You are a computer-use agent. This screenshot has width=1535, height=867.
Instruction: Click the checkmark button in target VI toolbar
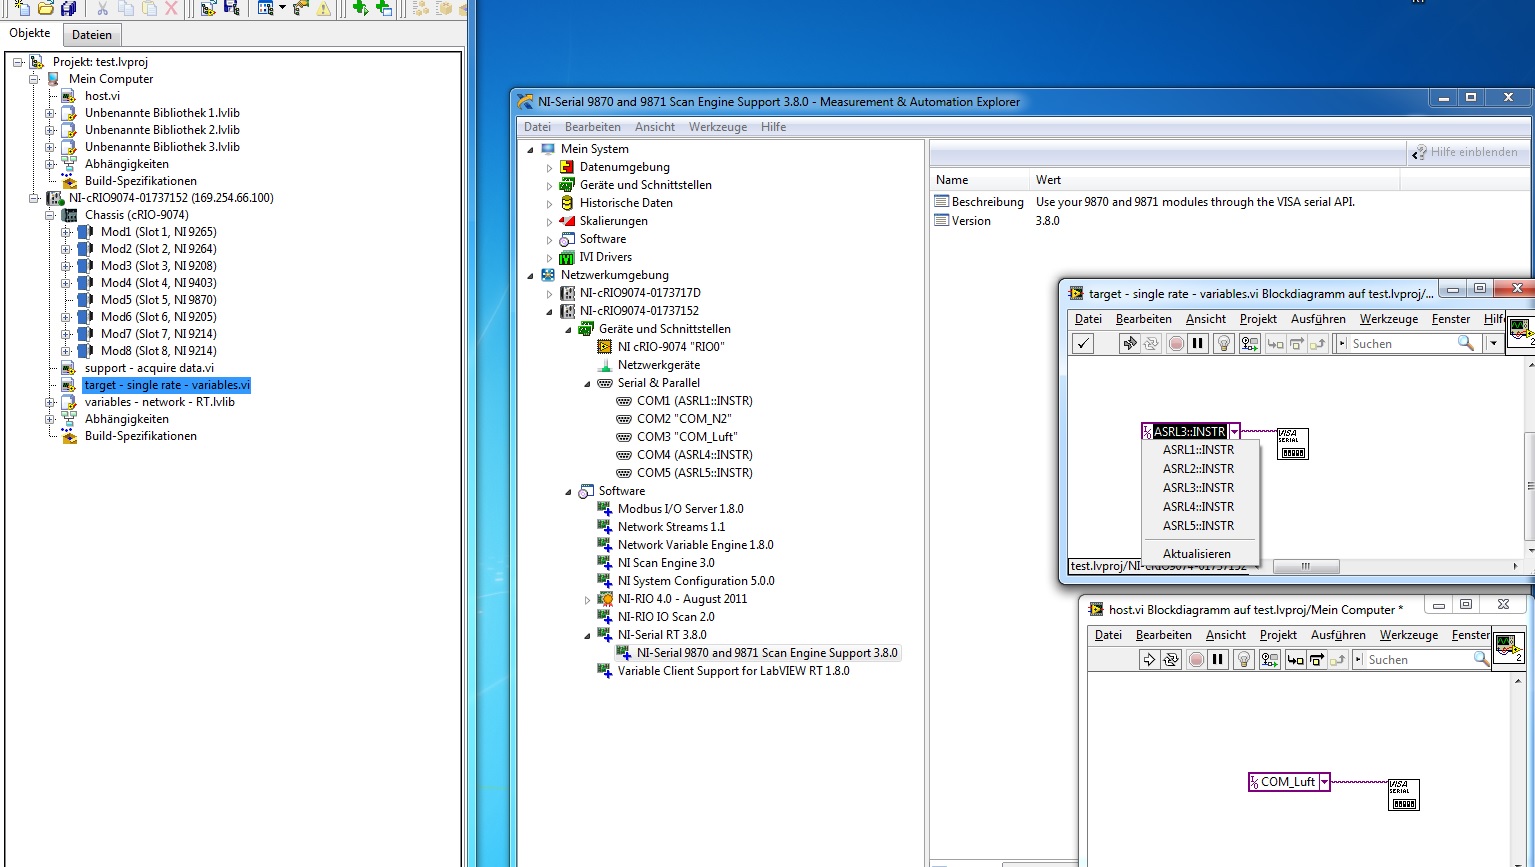coord(1083,344)
